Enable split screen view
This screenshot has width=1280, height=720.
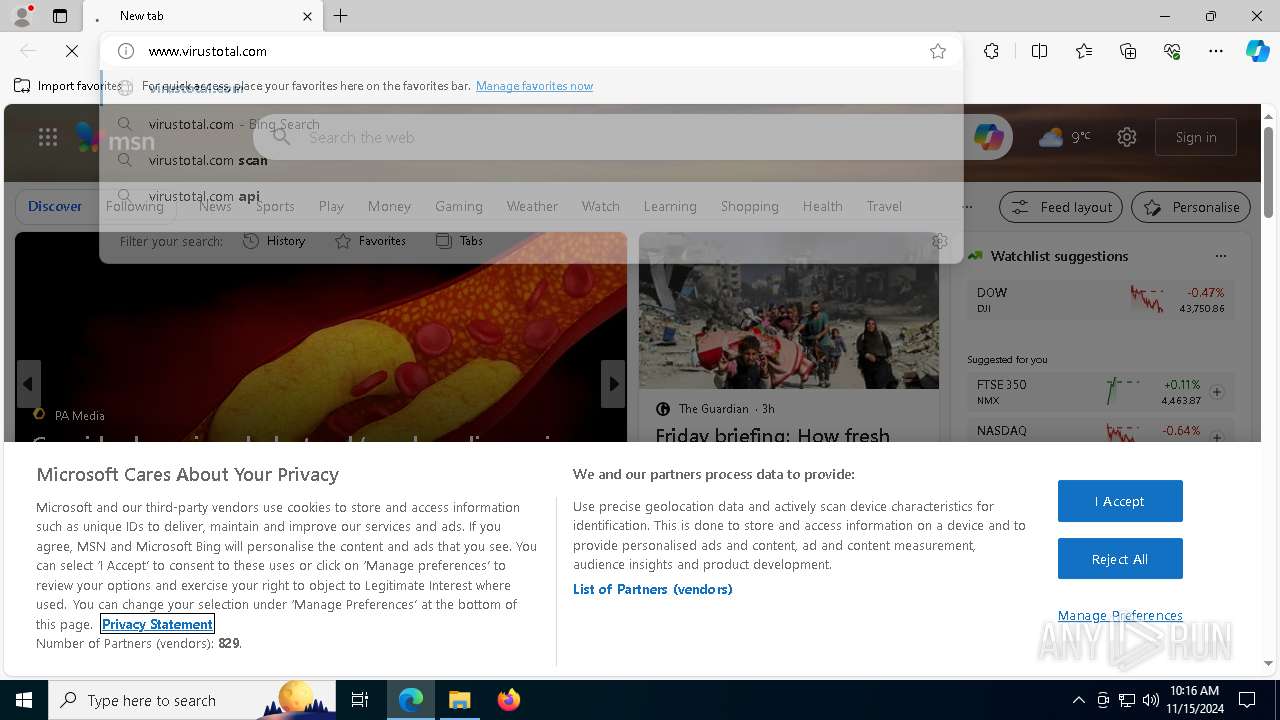[x=1039, y=51]
